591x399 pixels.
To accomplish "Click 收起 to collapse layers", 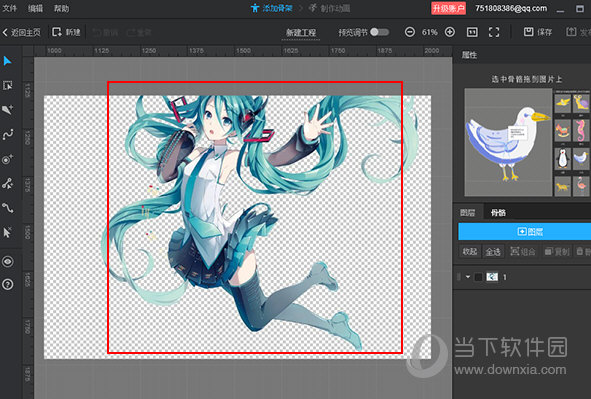I will tap(470, 251).
